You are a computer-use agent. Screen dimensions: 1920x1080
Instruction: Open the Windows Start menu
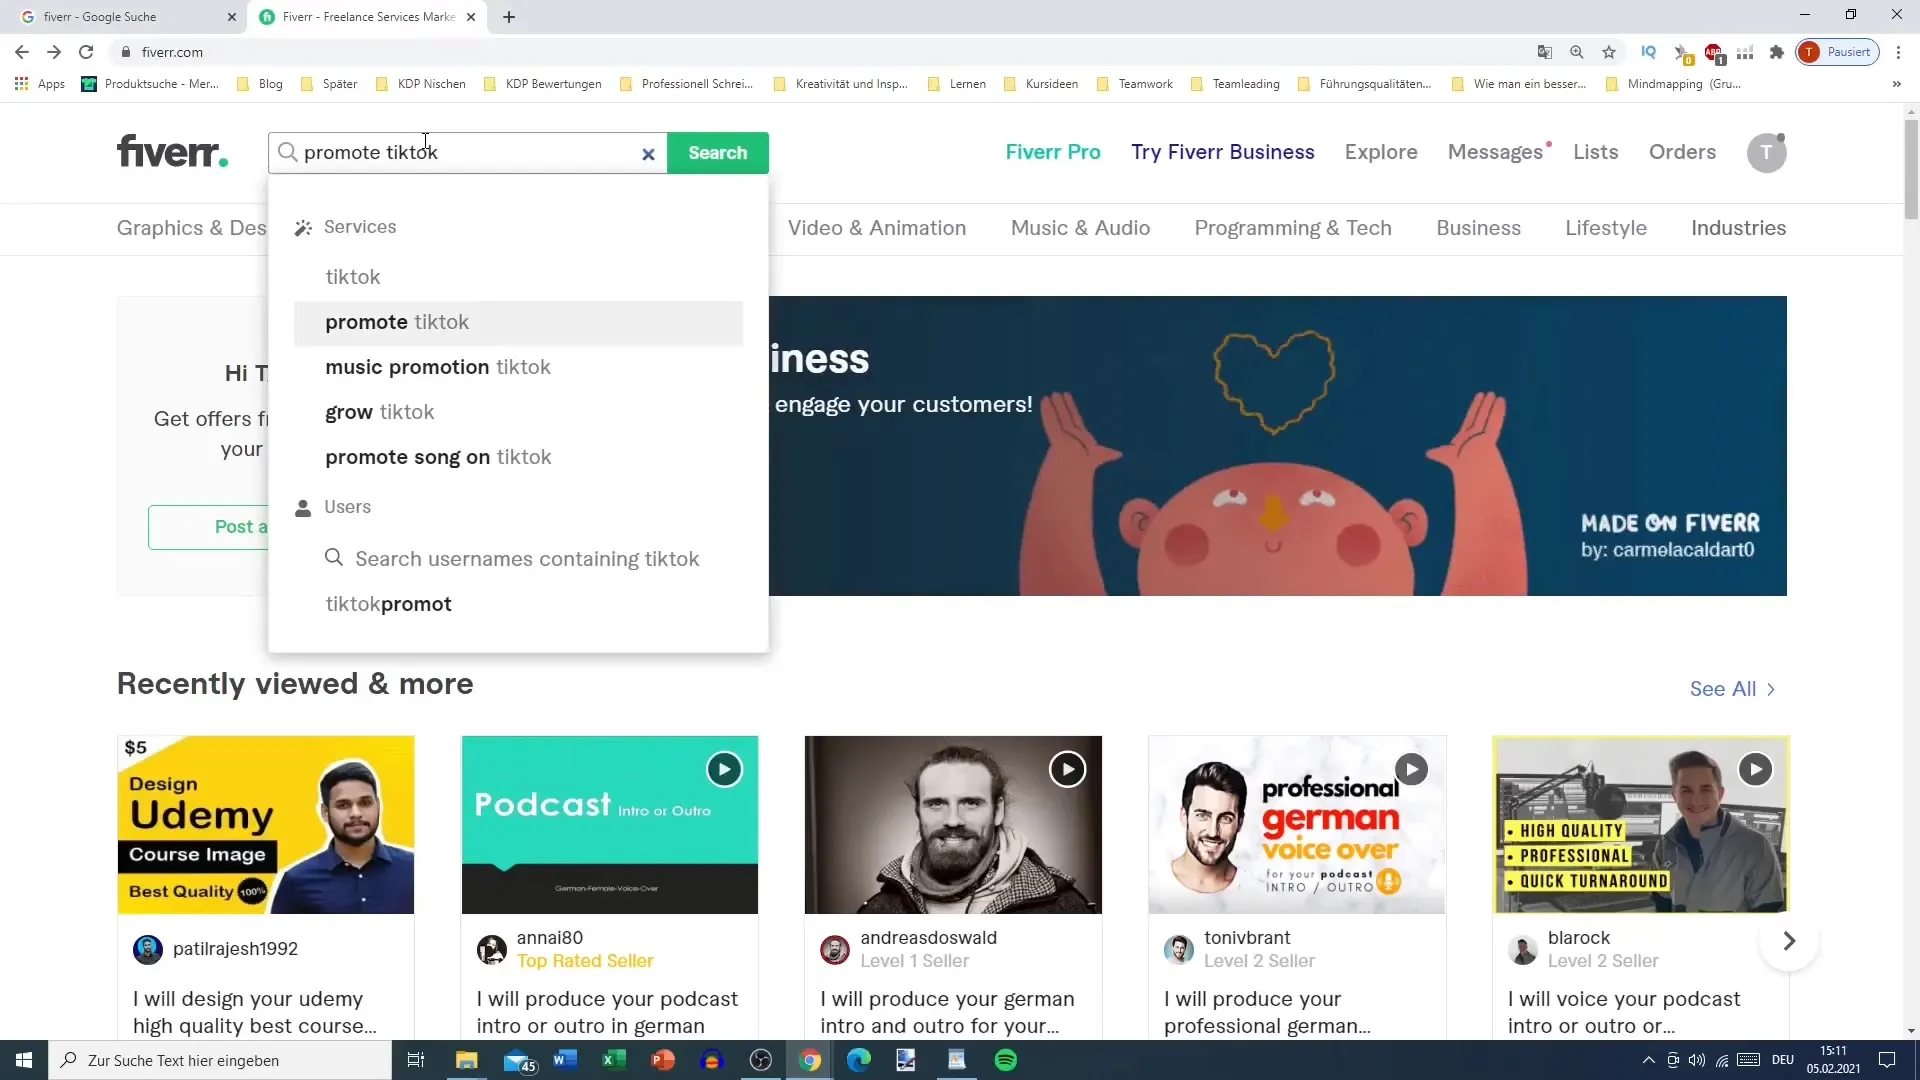(24, 1060)
